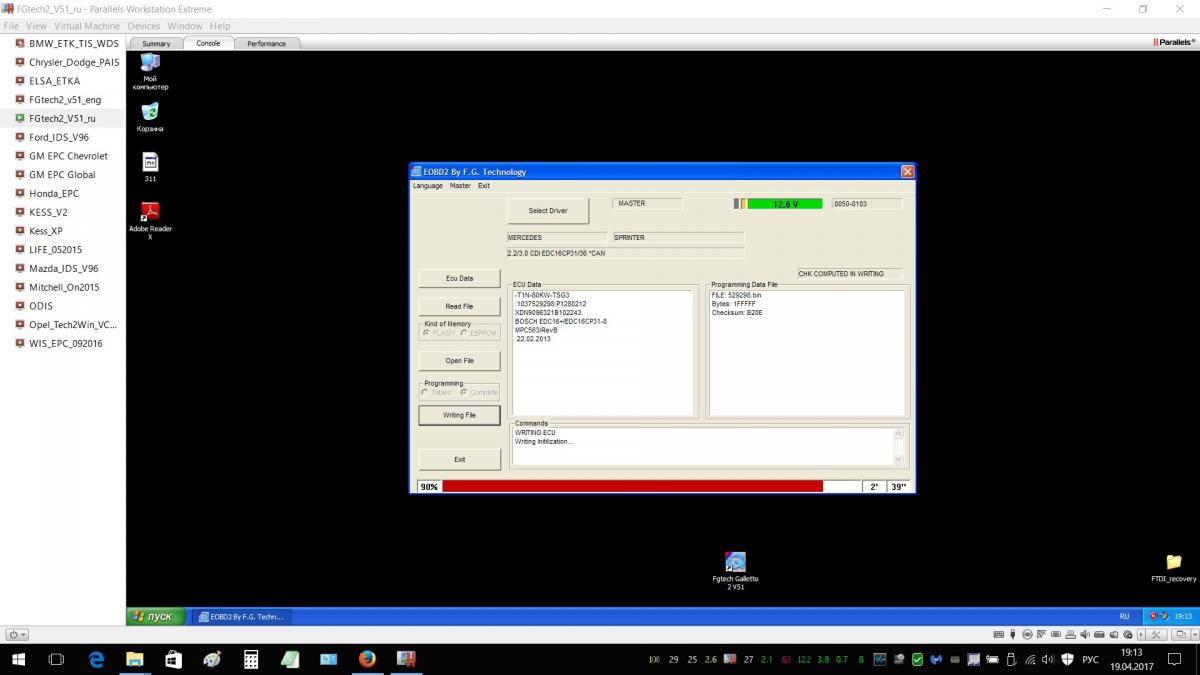Select the Tables programming radio button
The height and width of the screenshot is (675, 1200).
tap(427, 392)
